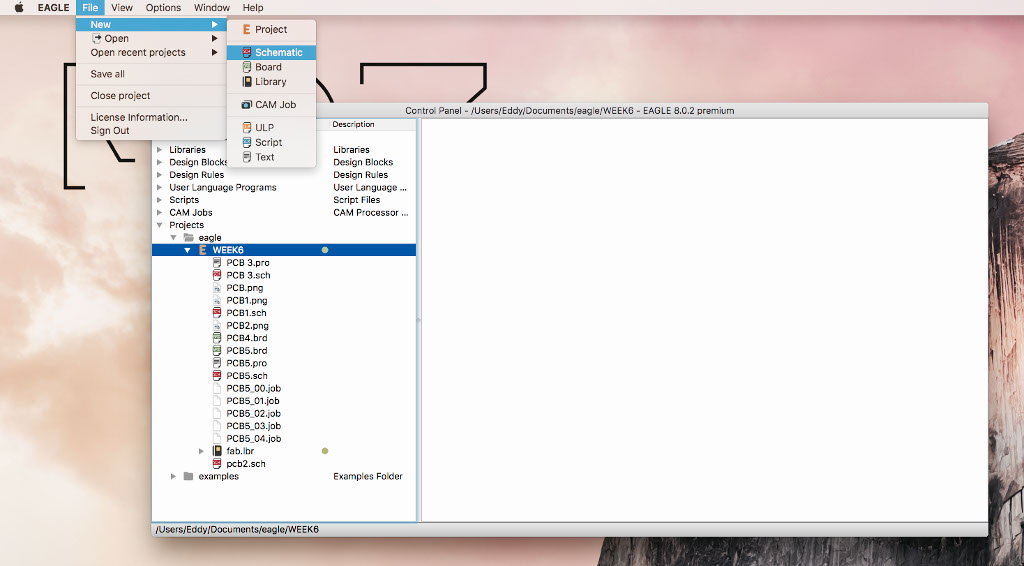Select PCB5_03.job in project tree

pos(253,426)
